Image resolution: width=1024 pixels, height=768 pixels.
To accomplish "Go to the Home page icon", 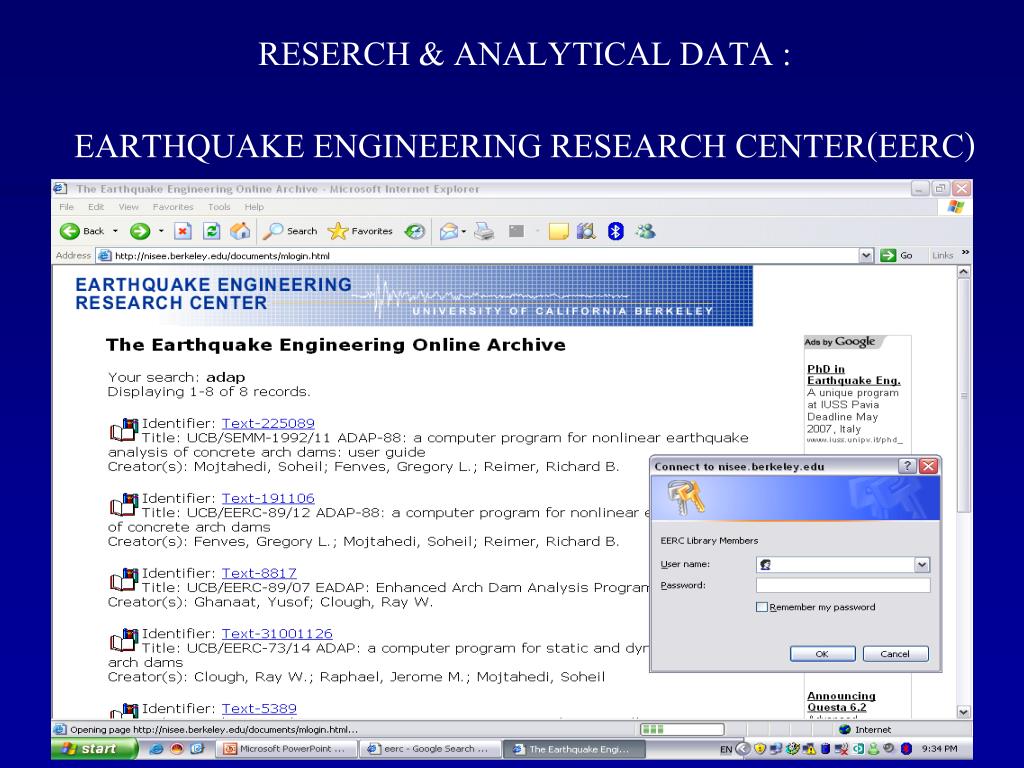I will [240, 231].
